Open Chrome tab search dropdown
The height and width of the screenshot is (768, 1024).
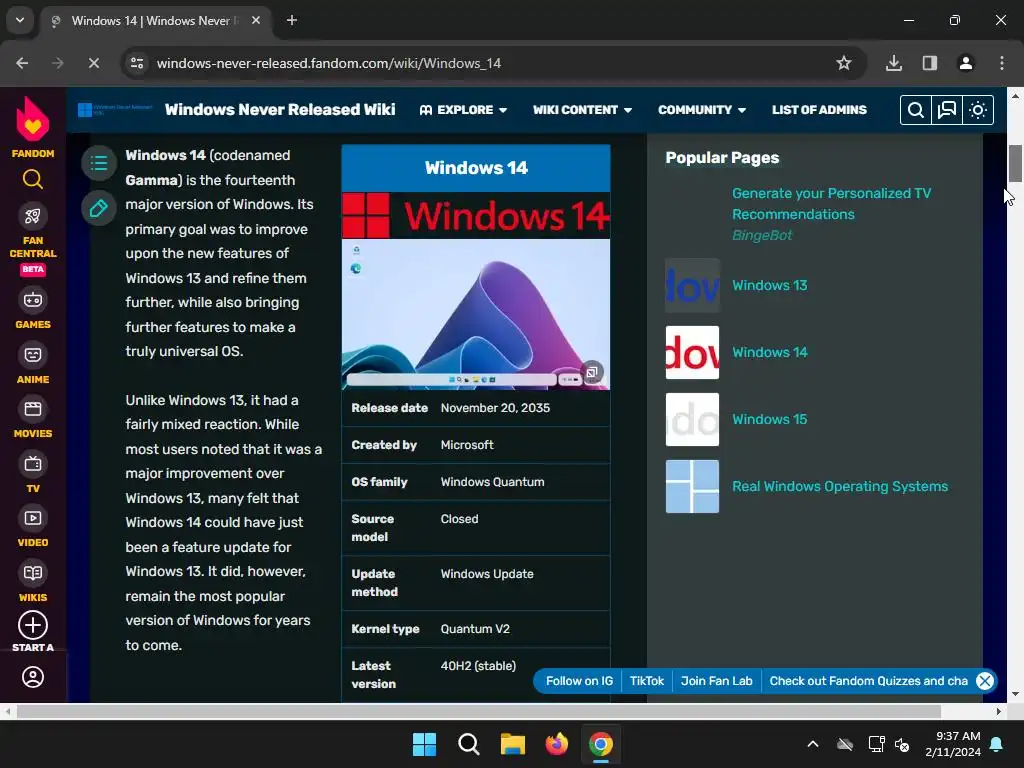[20, 20]
